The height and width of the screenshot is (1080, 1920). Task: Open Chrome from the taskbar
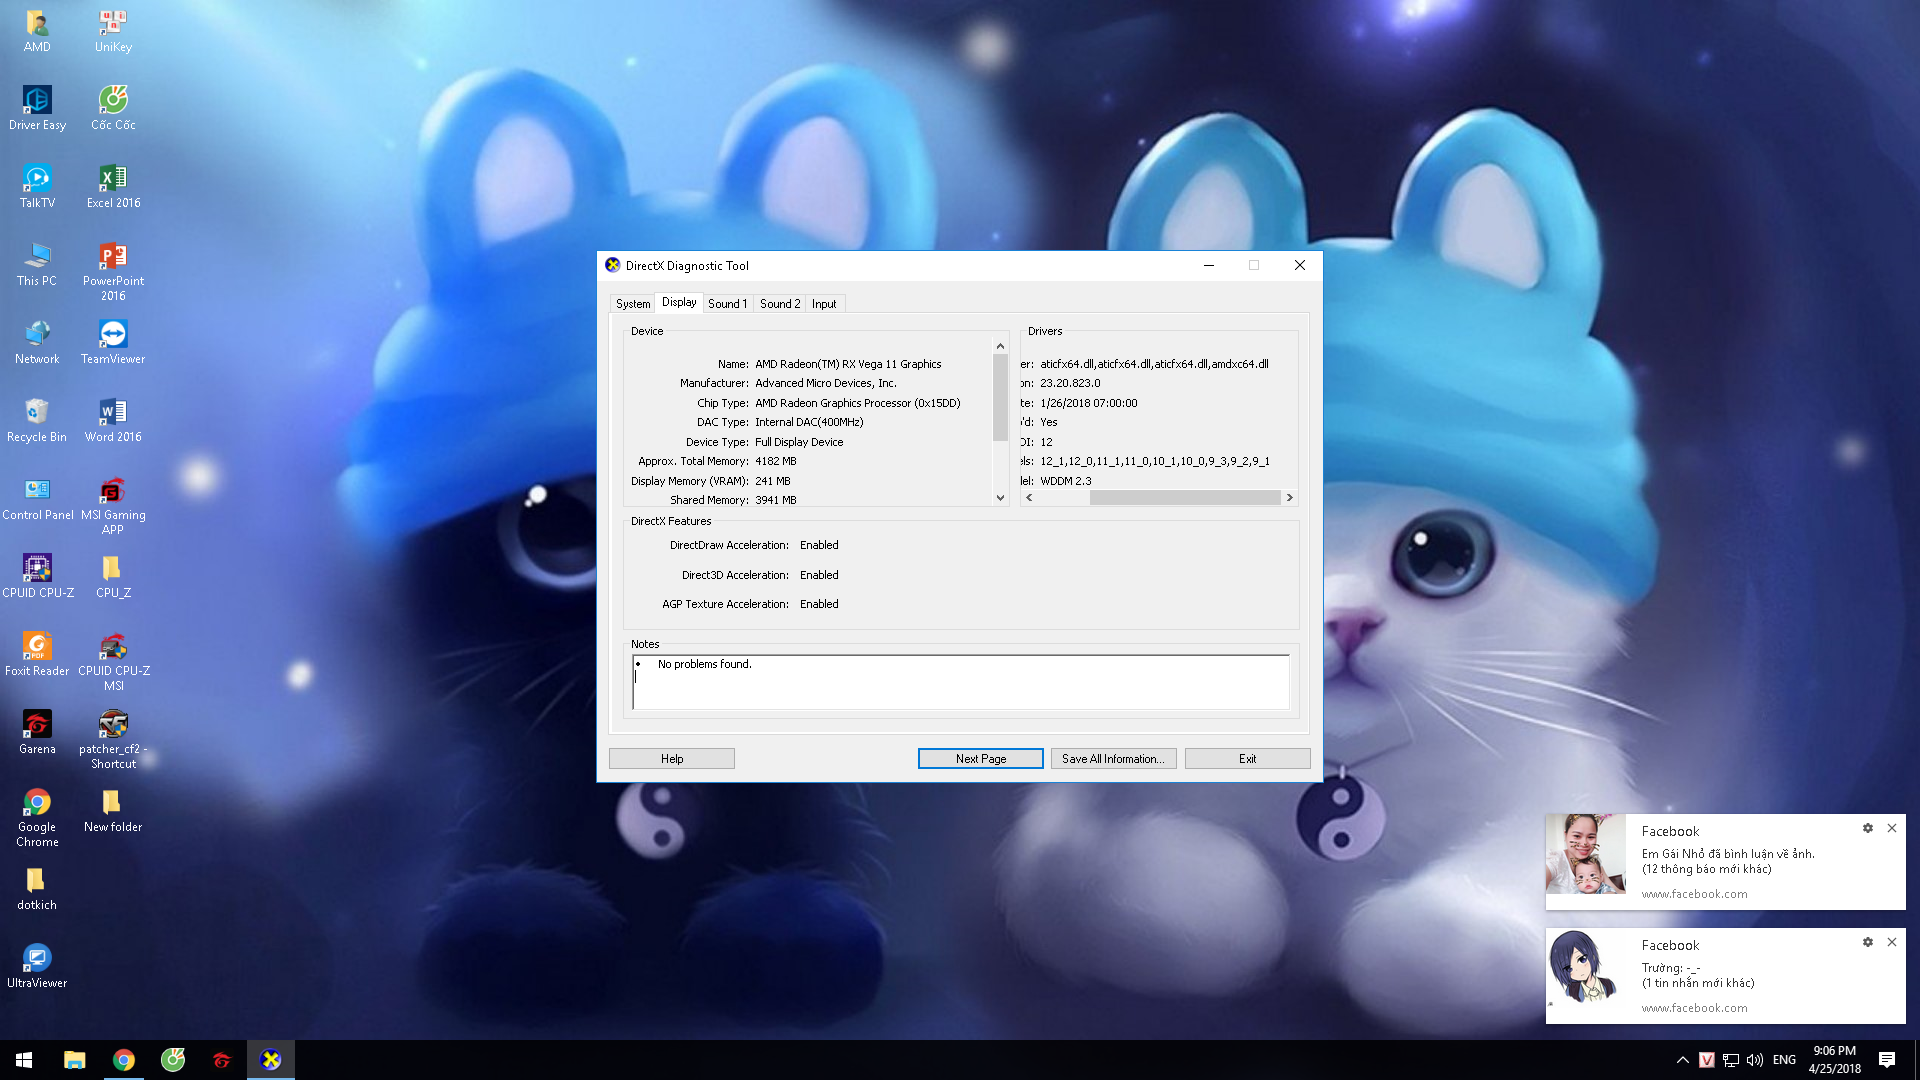tap(124, 1060)
